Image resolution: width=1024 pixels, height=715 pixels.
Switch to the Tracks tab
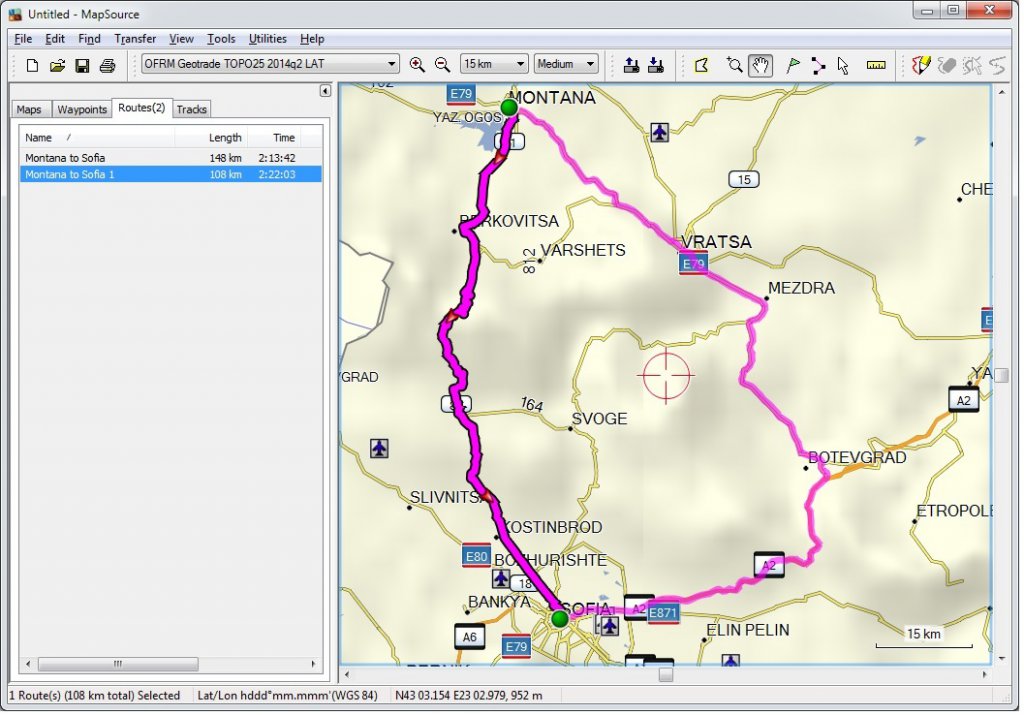[x=191, y=109]
